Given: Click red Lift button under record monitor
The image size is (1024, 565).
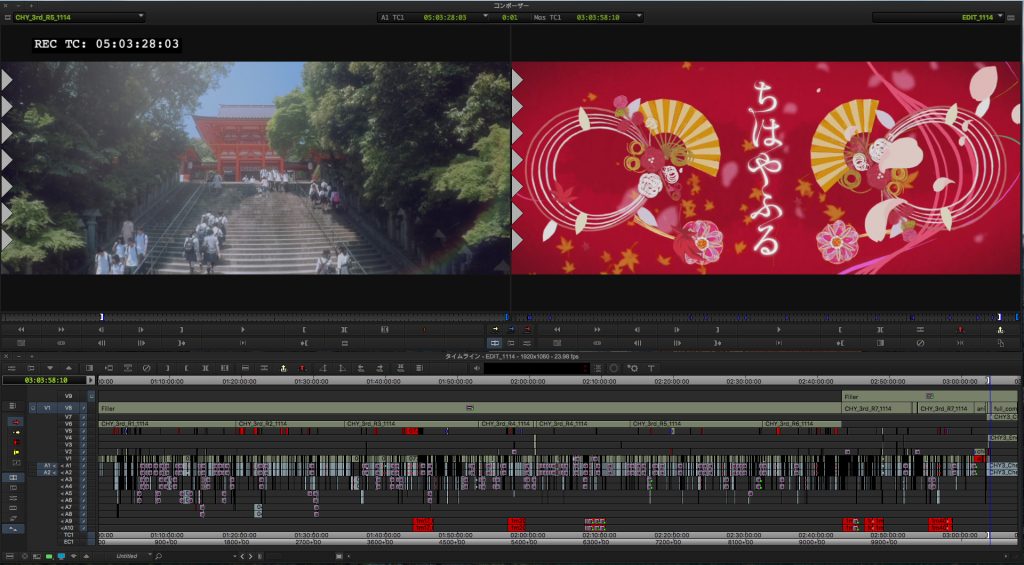Looking at the screenshot, I should (961, 330).
